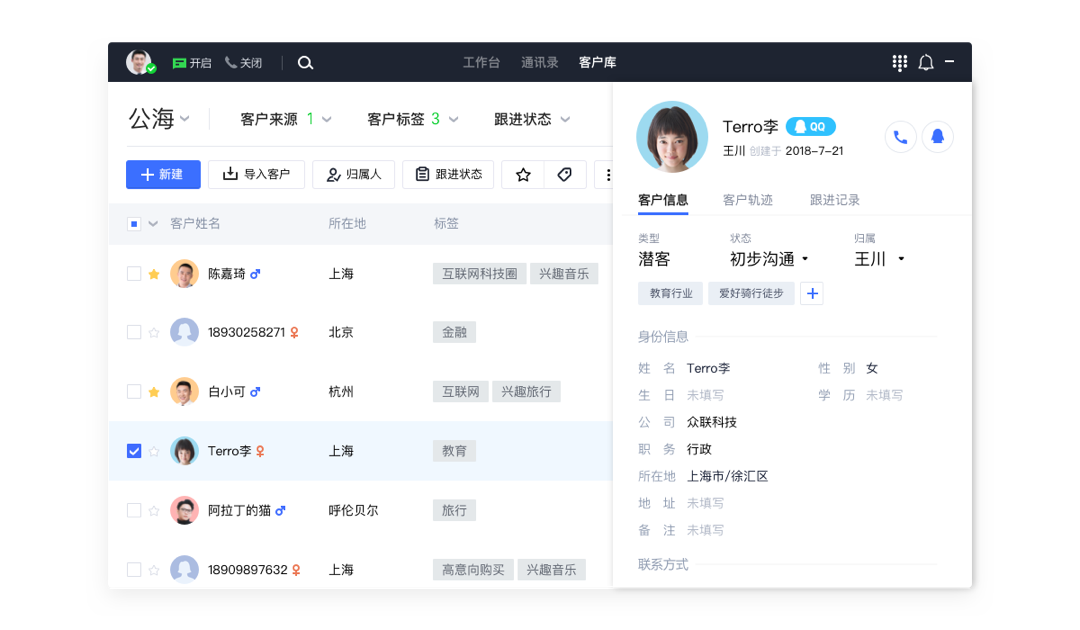The width and height of the screenshot is (1080, 630).
Task: Click the 导入客户 button
Action: pos(256,175)
